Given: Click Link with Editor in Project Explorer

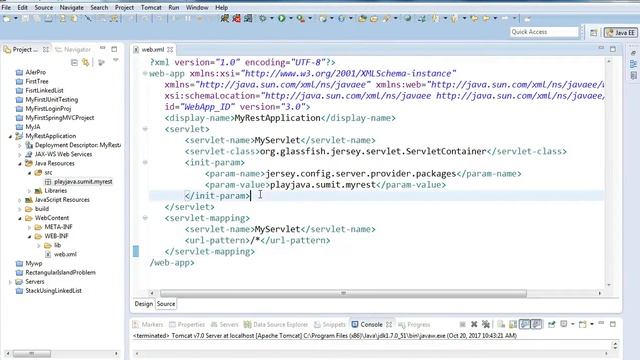Looking at the screenshot, I should tap(86, 62).
